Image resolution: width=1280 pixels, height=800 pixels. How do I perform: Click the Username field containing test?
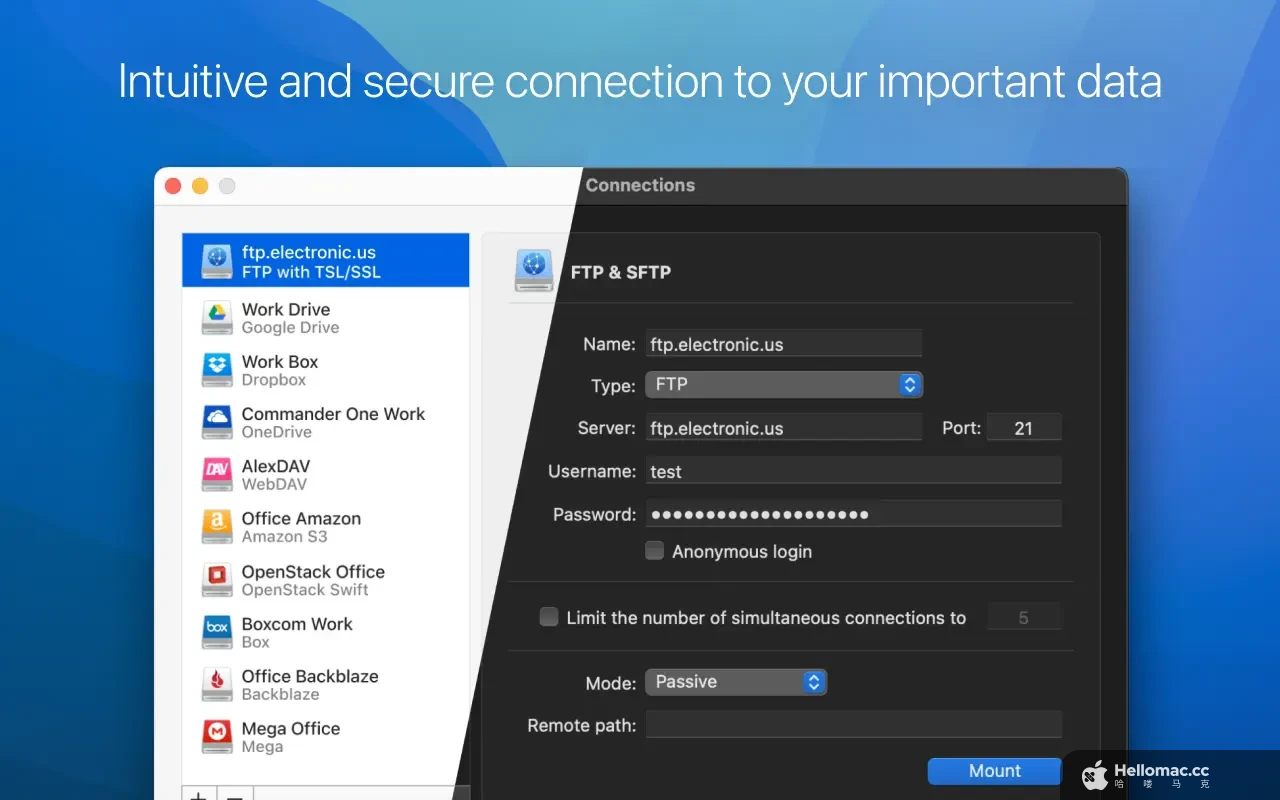pyautogui.click(x=853, y=471)
